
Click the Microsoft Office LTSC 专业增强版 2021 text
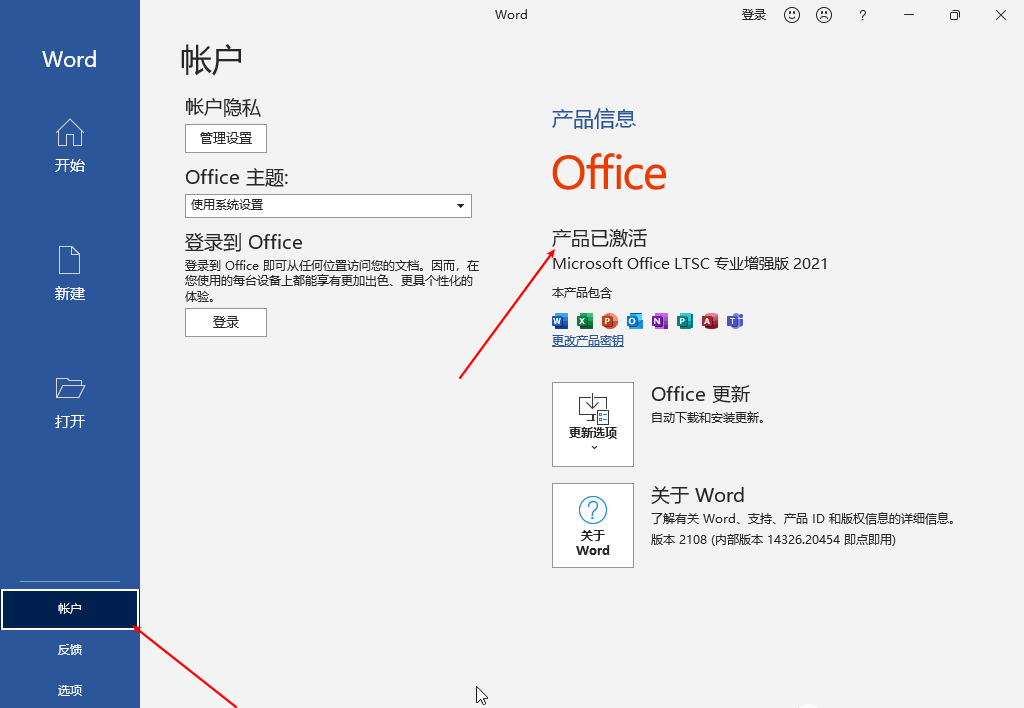click(690, 264)
